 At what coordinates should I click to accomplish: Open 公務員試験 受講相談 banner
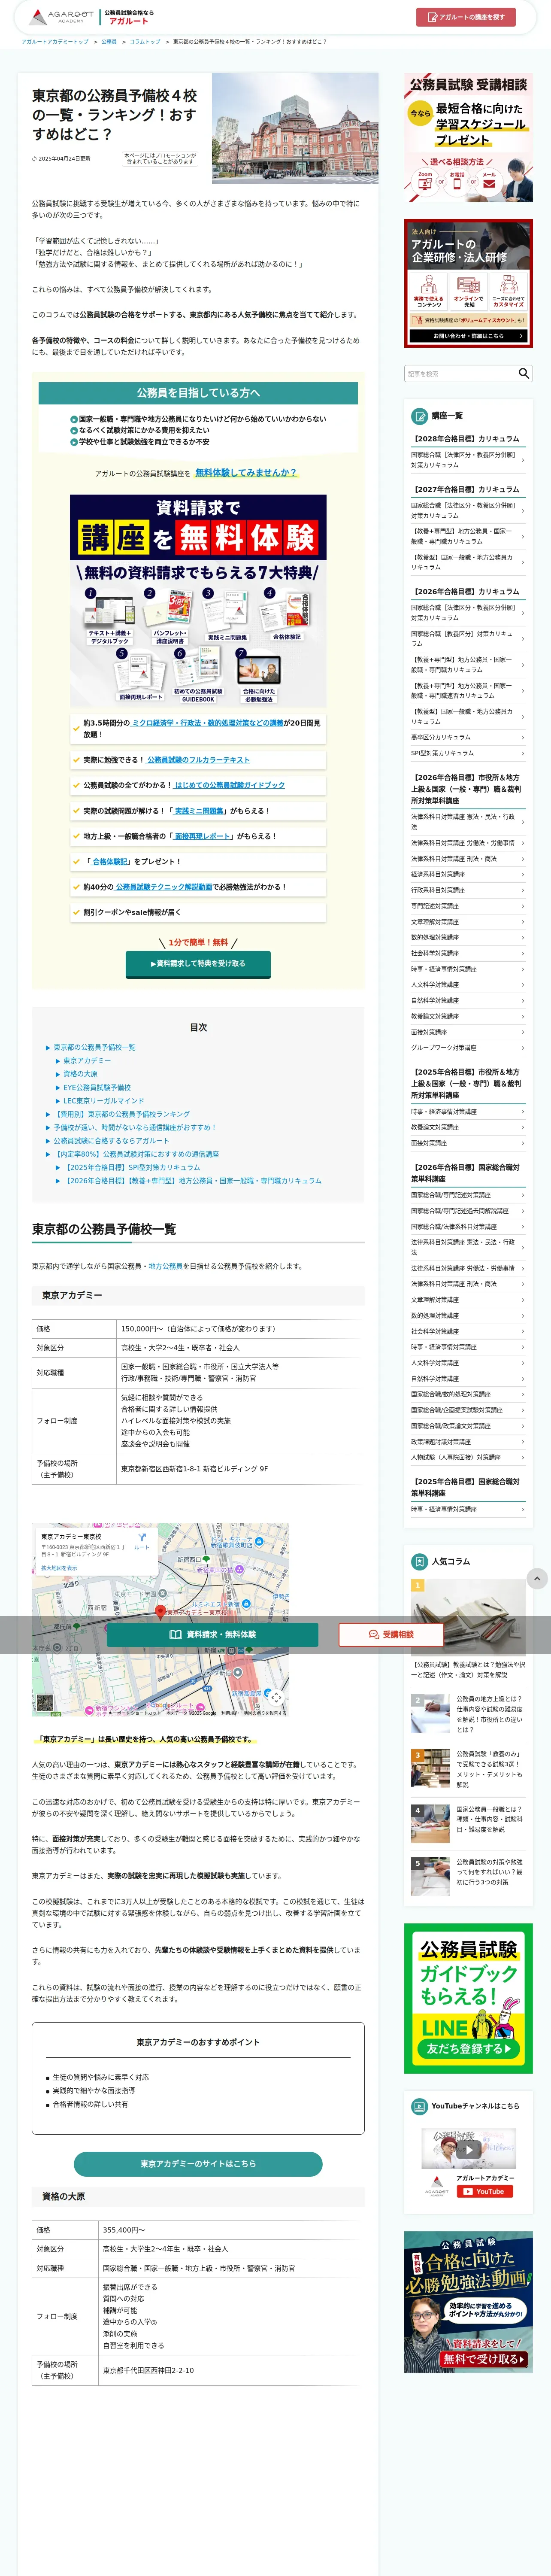[468, 138]
